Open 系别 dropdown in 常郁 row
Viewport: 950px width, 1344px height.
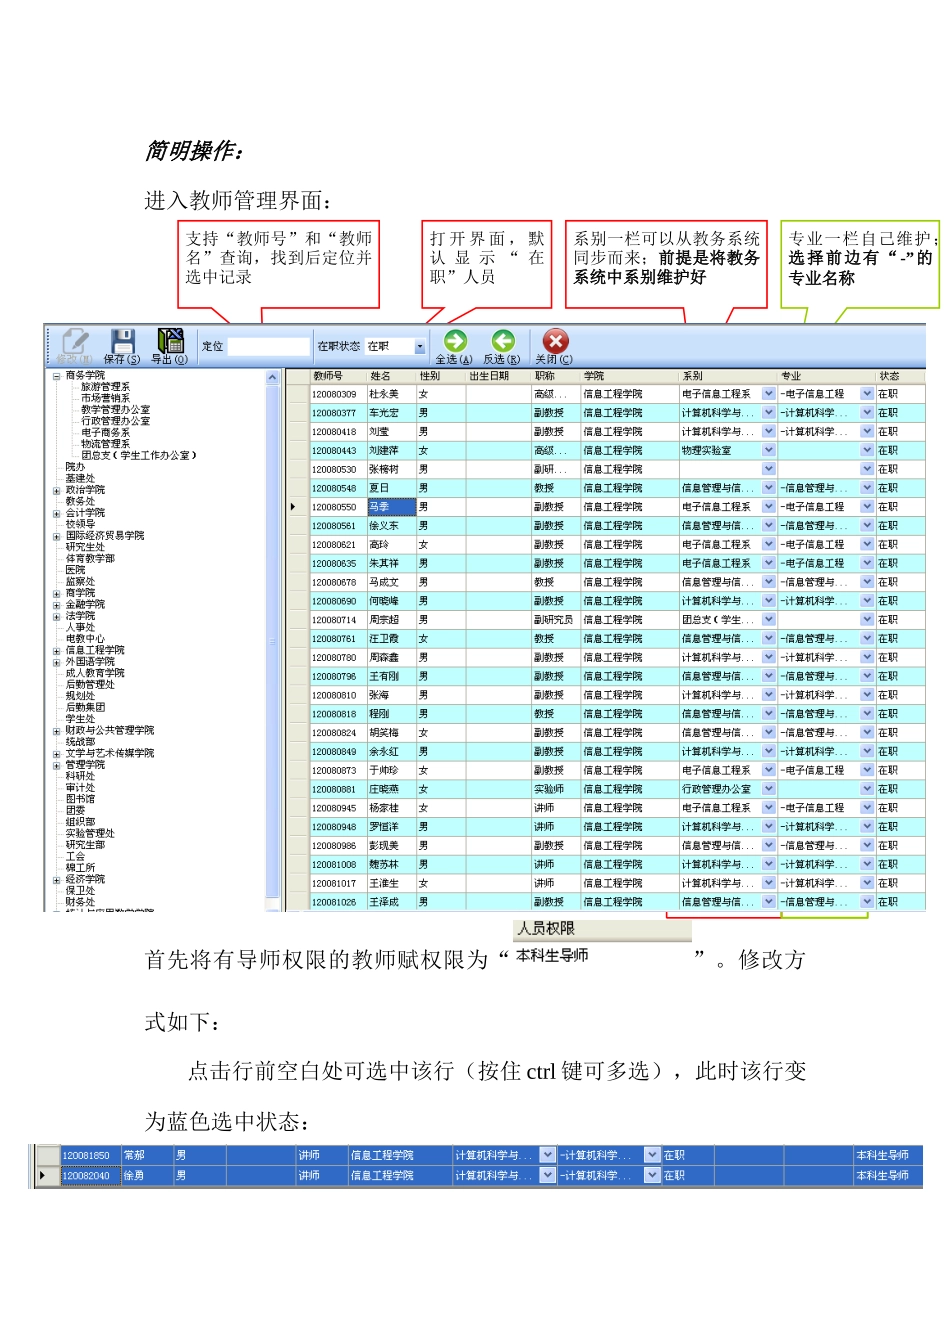548,1155
